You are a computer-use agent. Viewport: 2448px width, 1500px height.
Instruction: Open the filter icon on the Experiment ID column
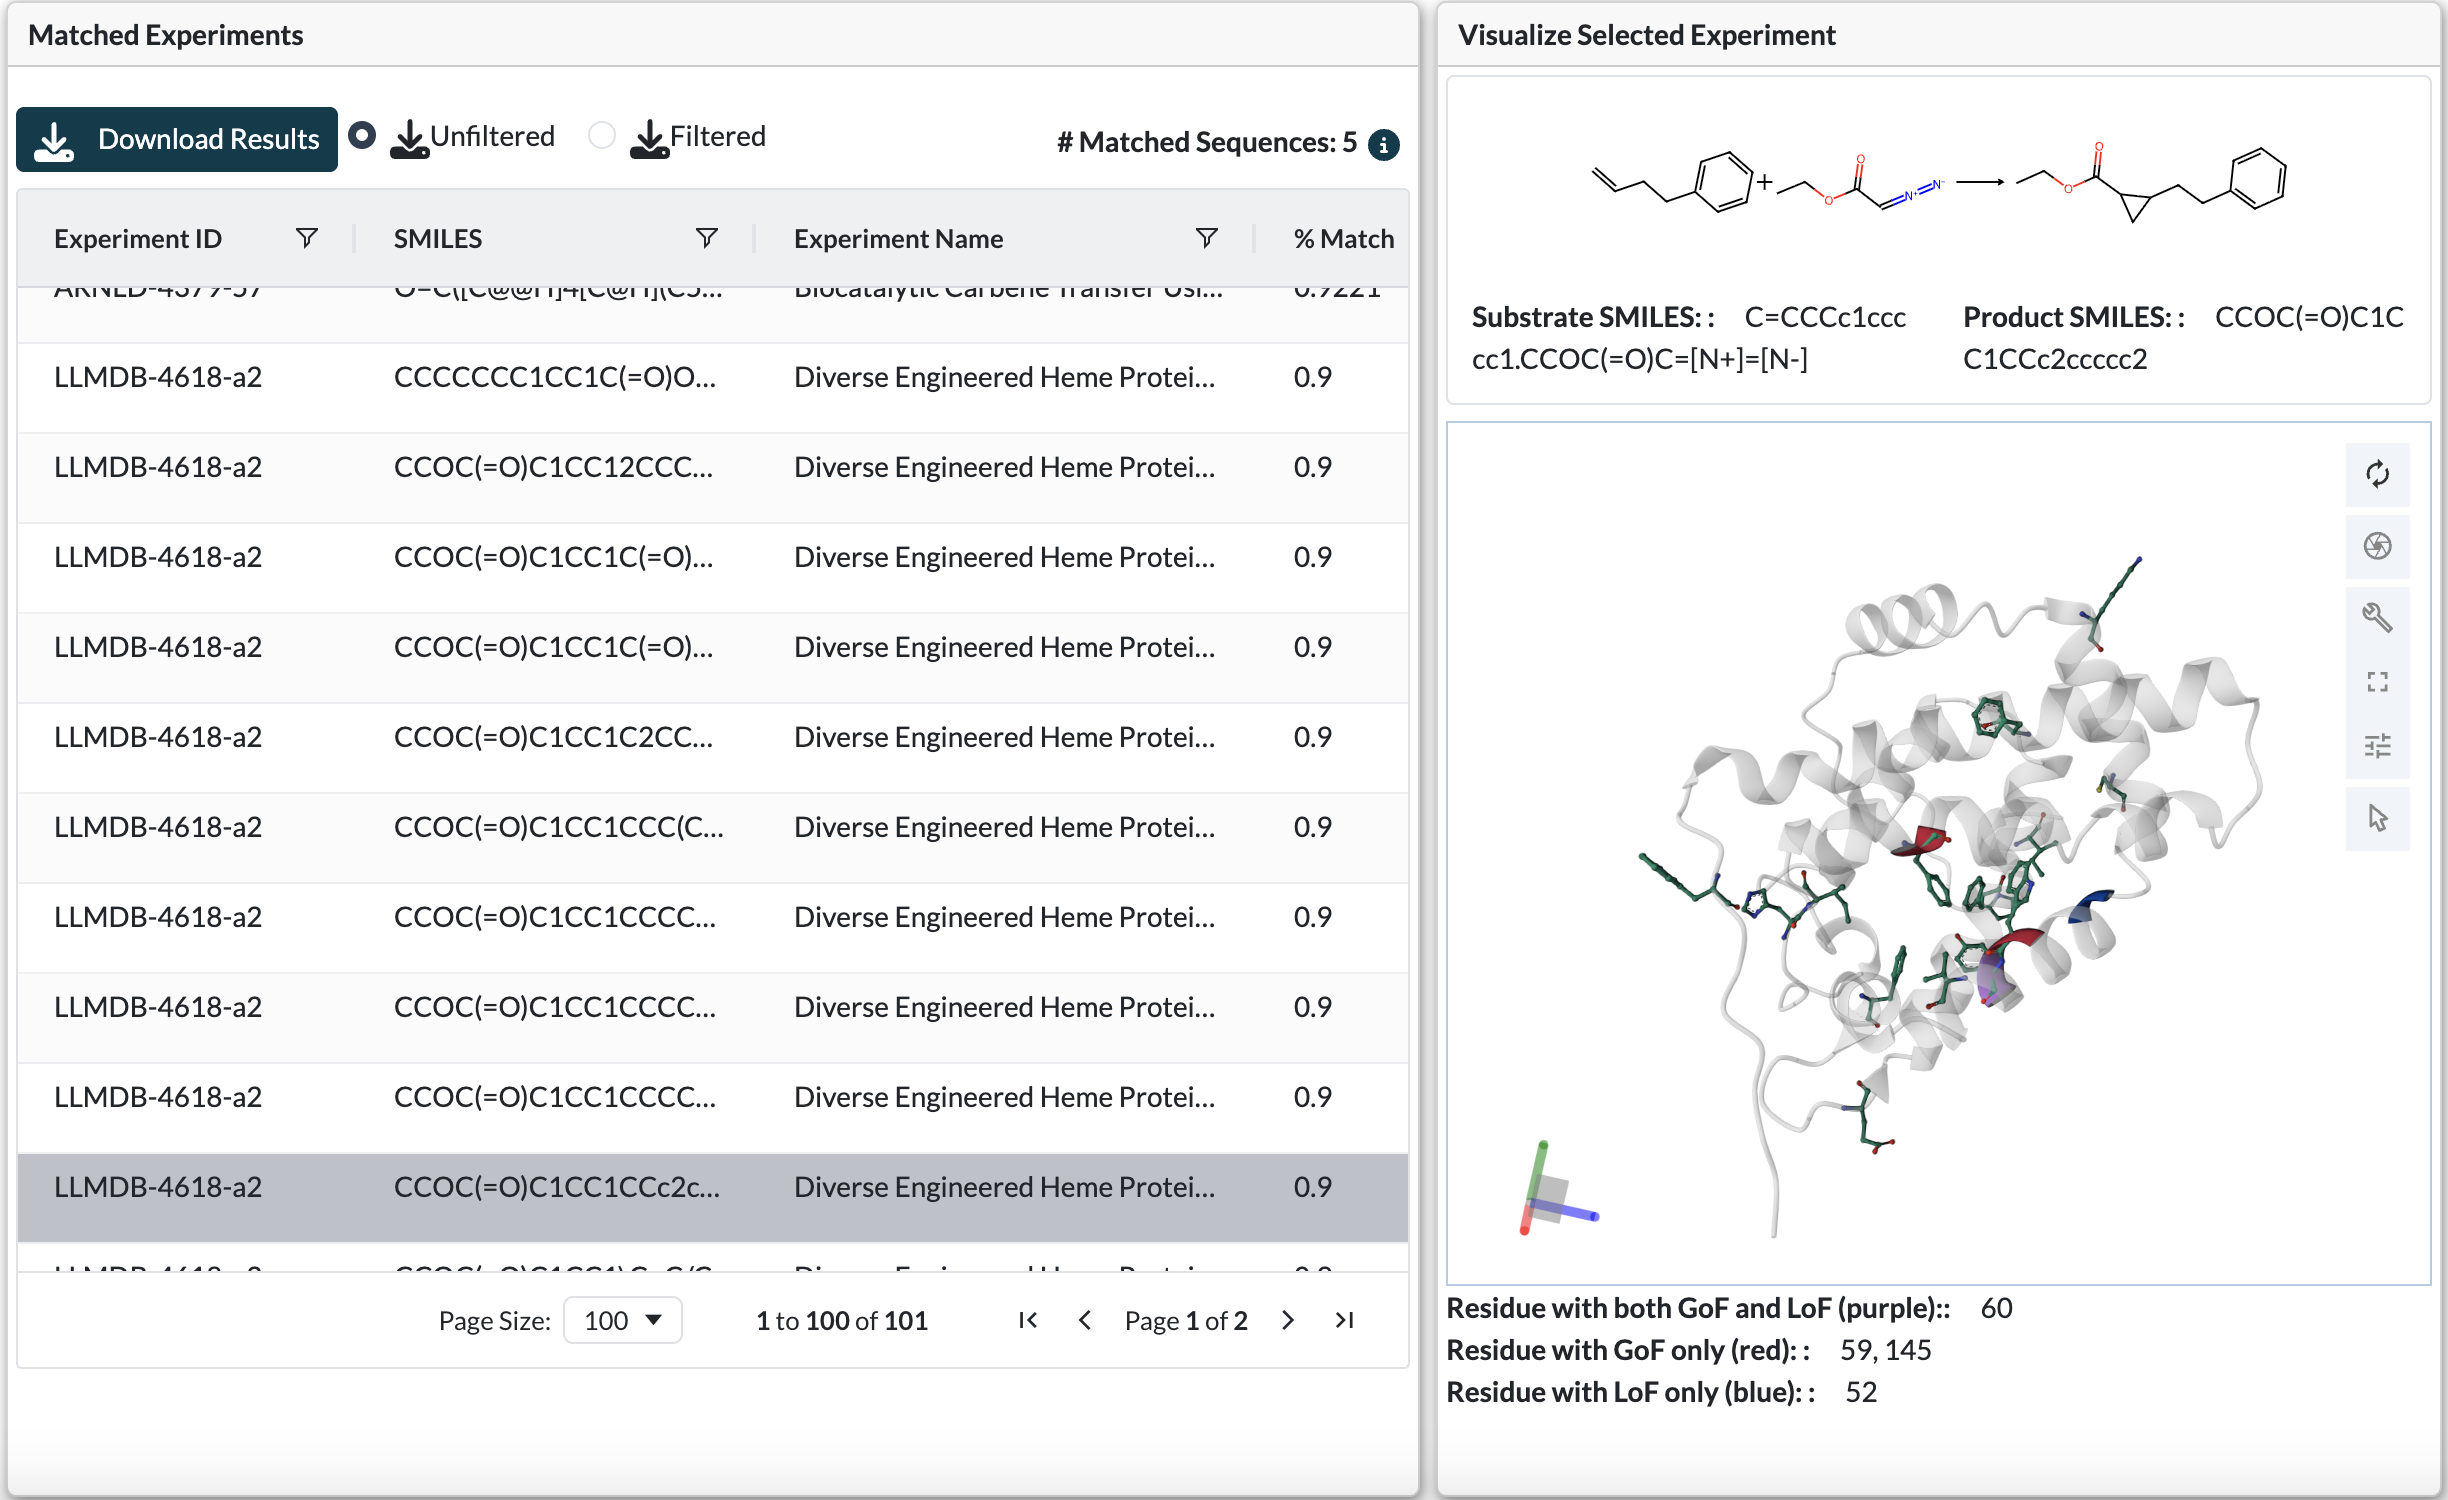tap(307, 238)
